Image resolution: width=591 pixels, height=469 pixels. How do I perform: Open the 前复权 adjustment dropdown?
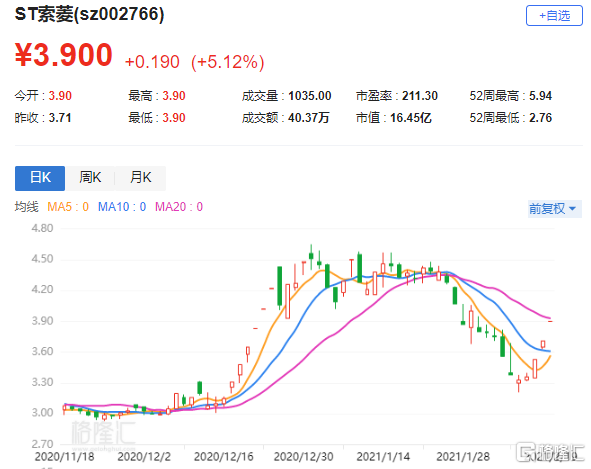click(x=554, y=208)
